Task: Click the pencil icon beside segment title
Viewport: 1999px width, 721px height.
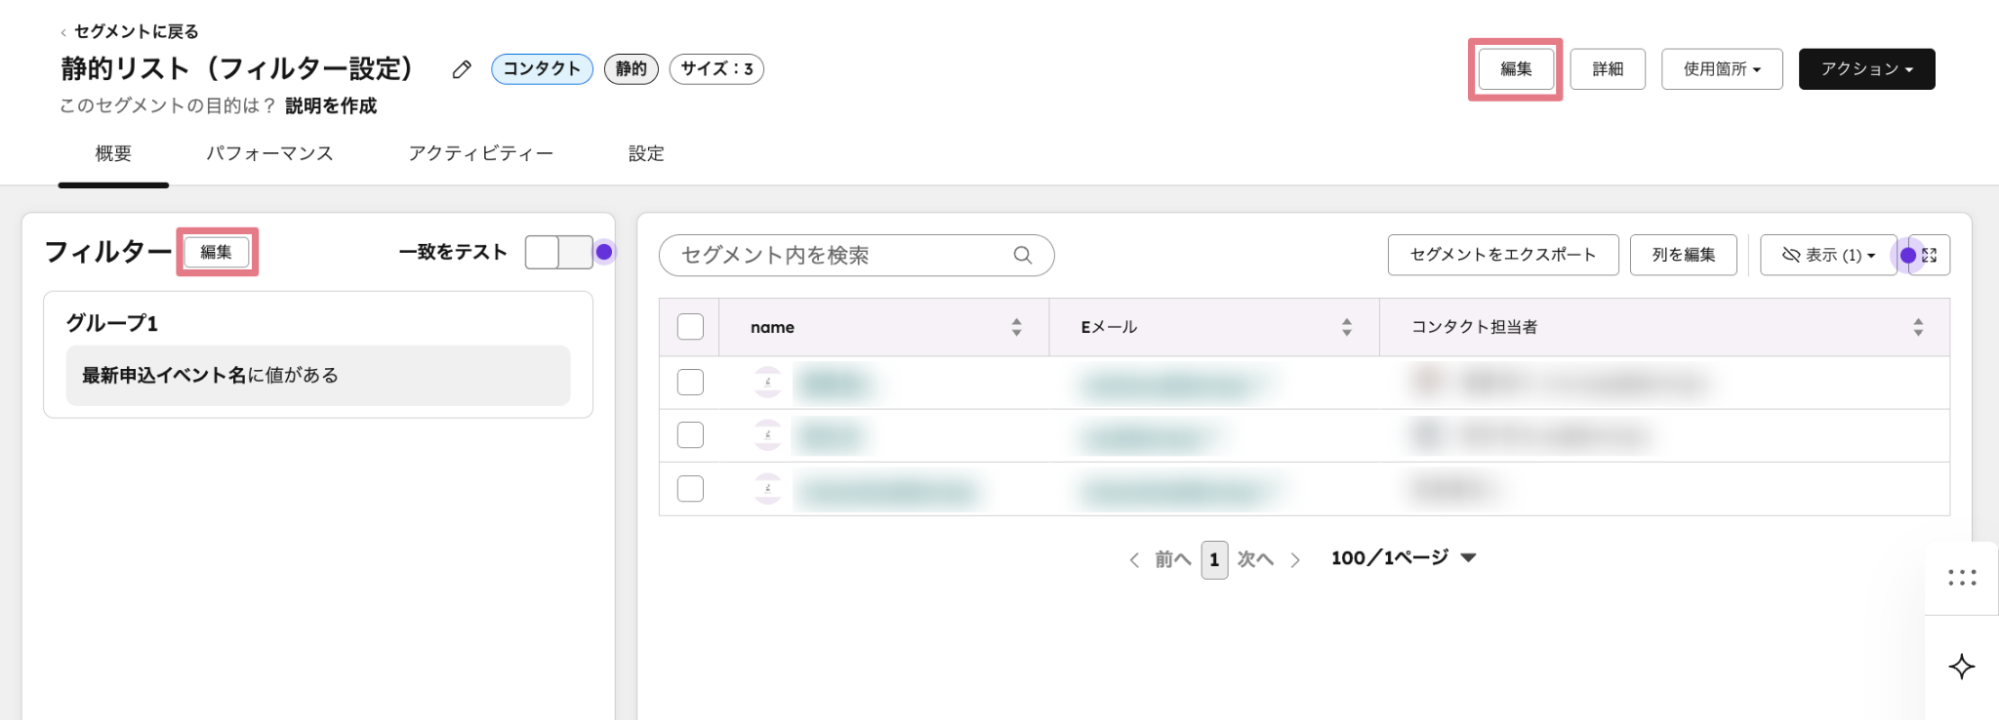Action: tap(461, 69)
